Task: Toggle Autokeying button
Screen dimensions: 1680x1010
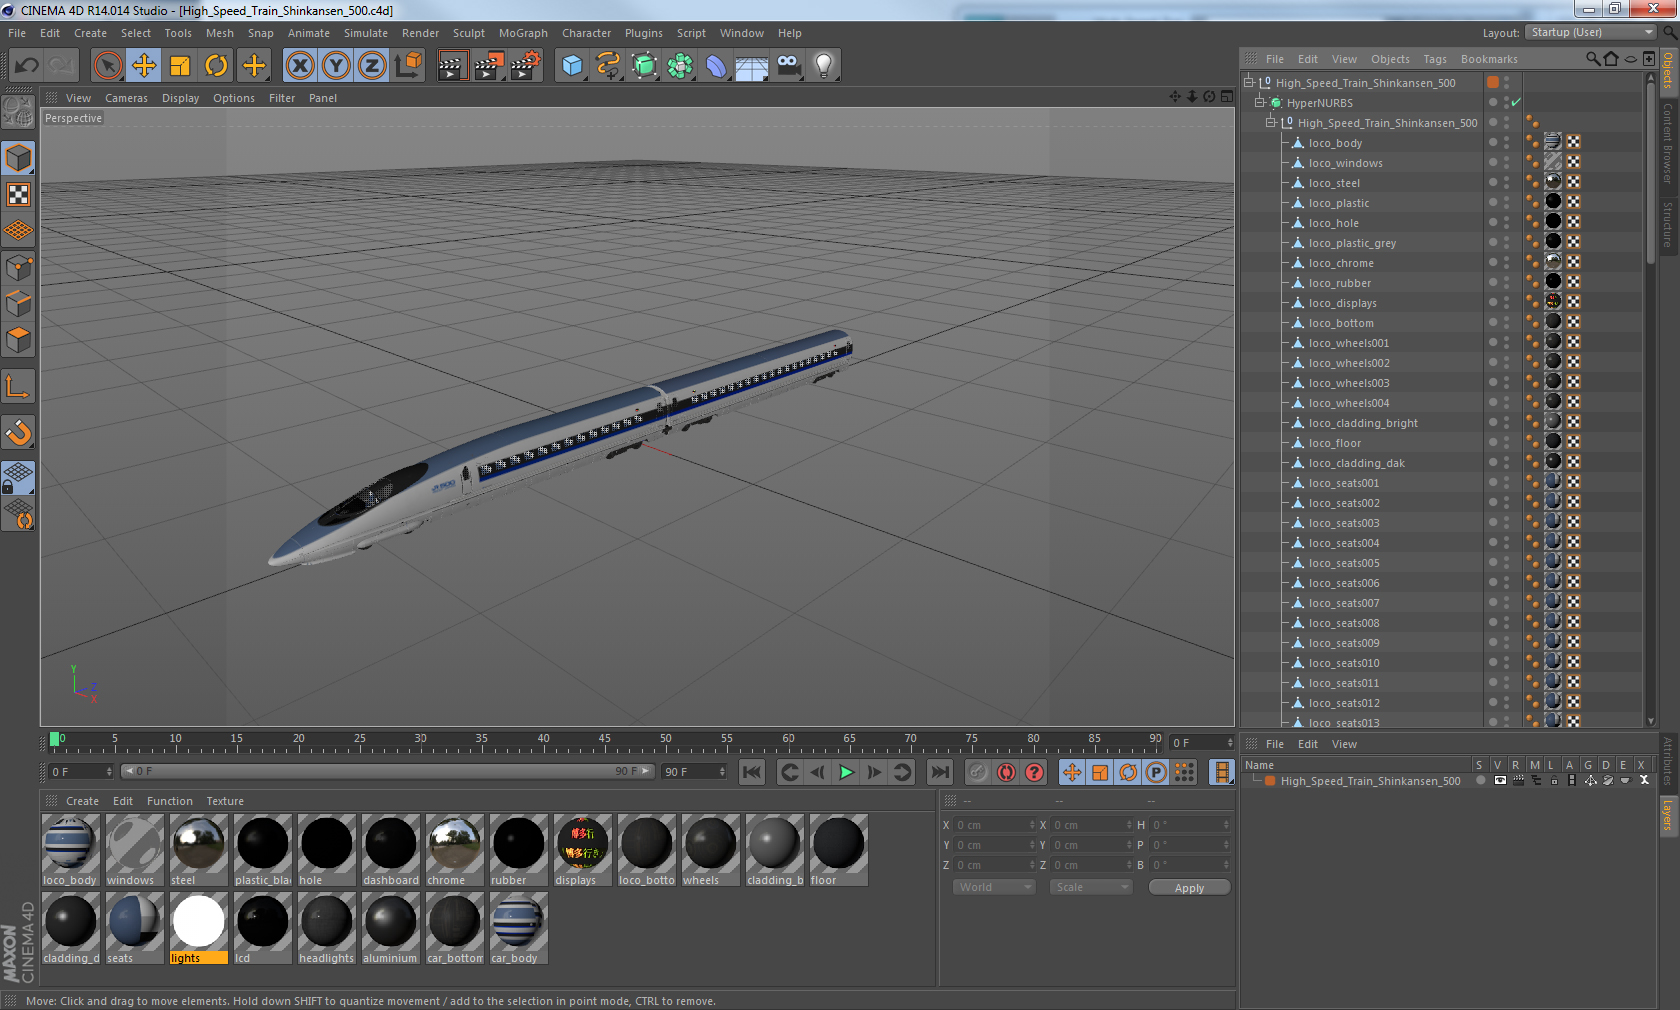Action: pyautogui.click(x=1006, y=772)
